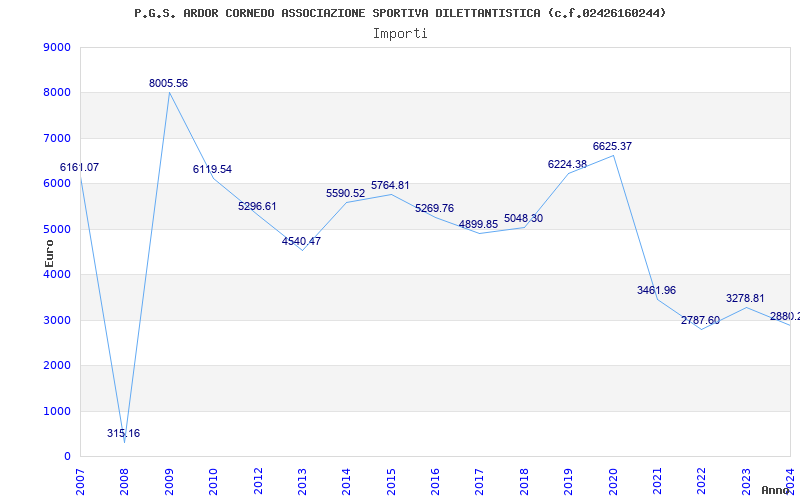Click x-axis year 2009
The image size is (800, 500).
[x=169, y=481]
